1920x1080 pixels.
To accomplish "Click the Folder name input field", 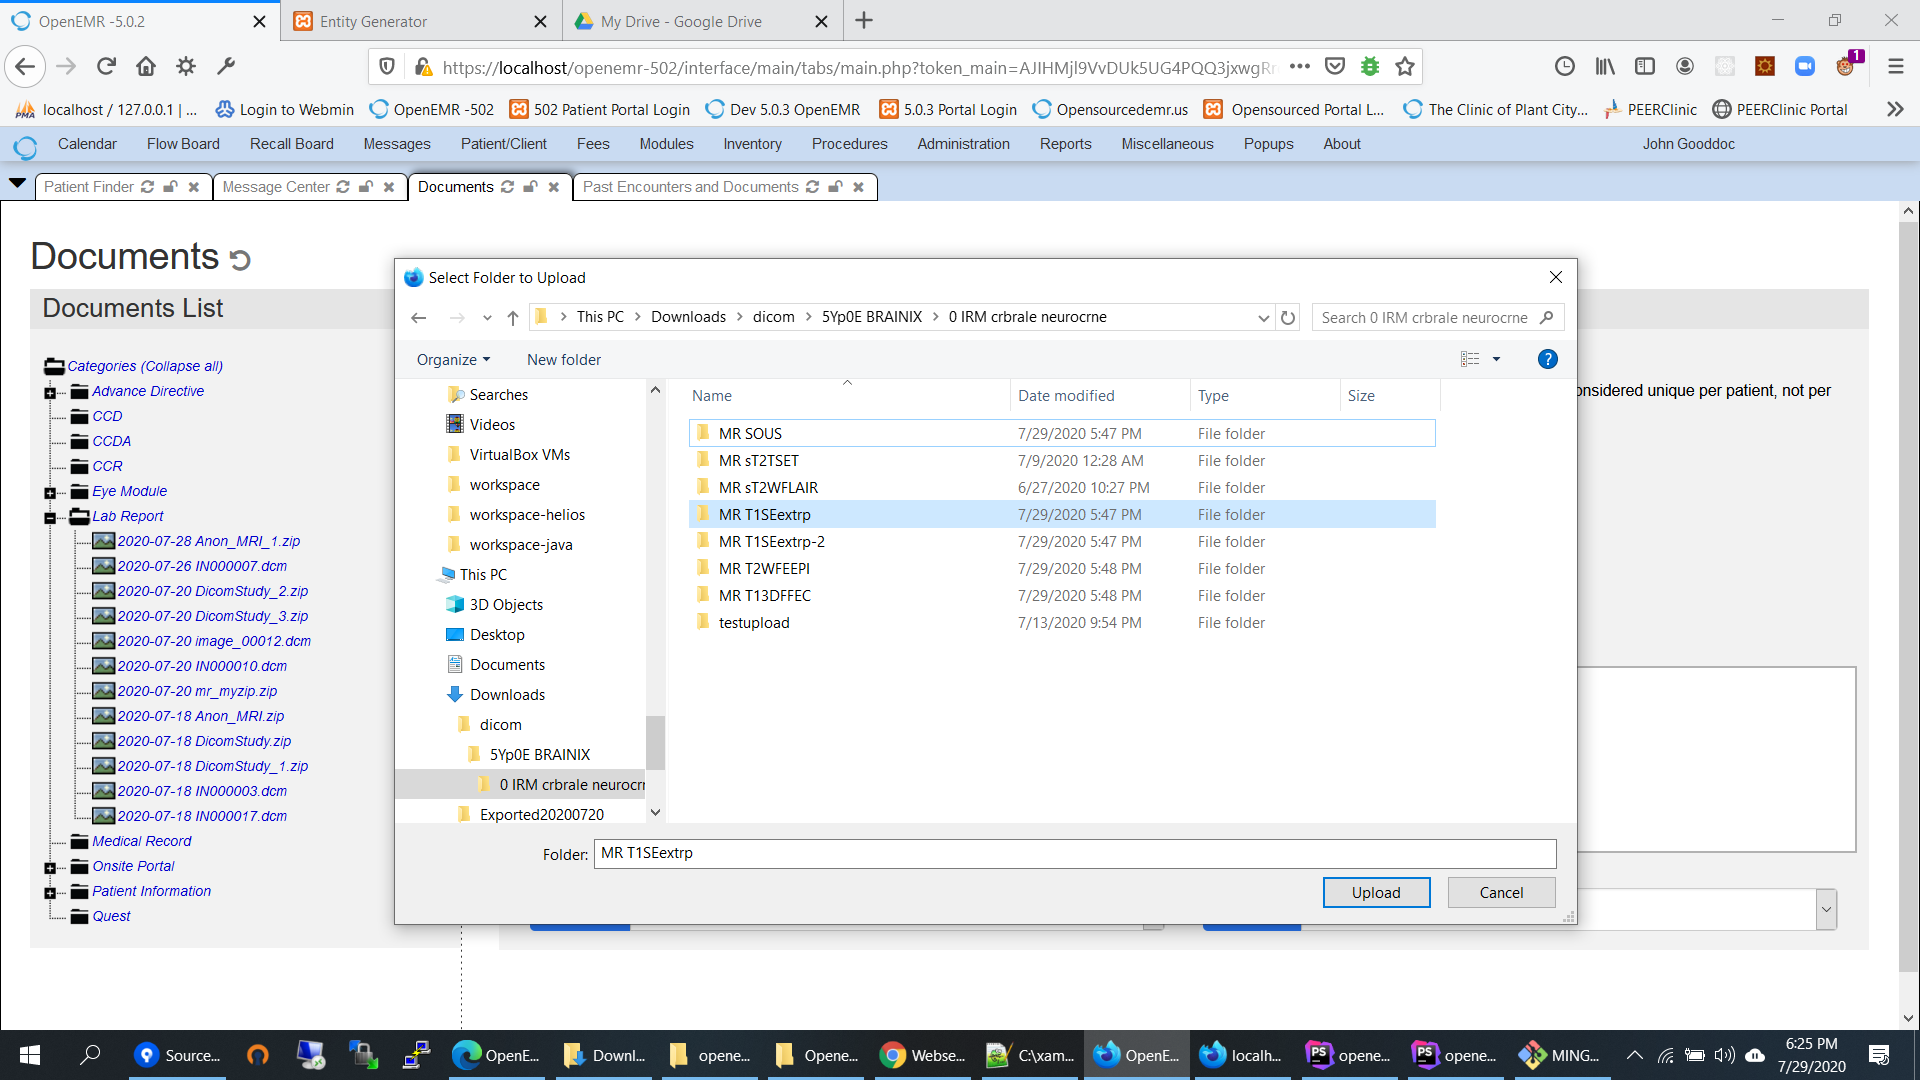I will tap(1075, 853).
